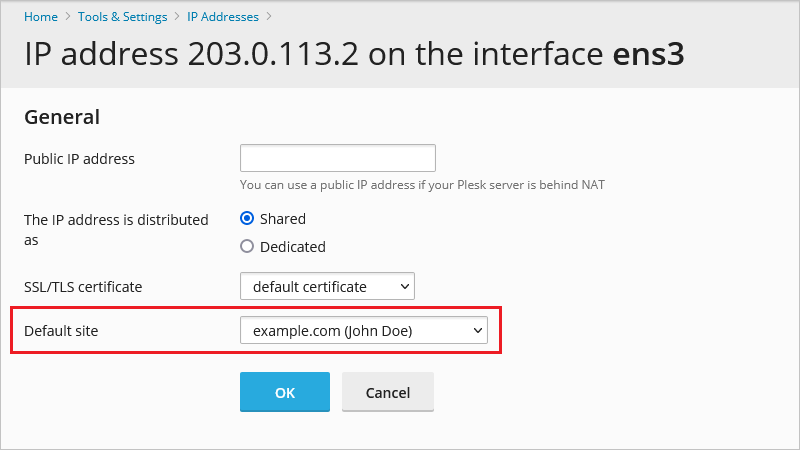Go to the Home breadcrumb link

(x=40, y=17)
